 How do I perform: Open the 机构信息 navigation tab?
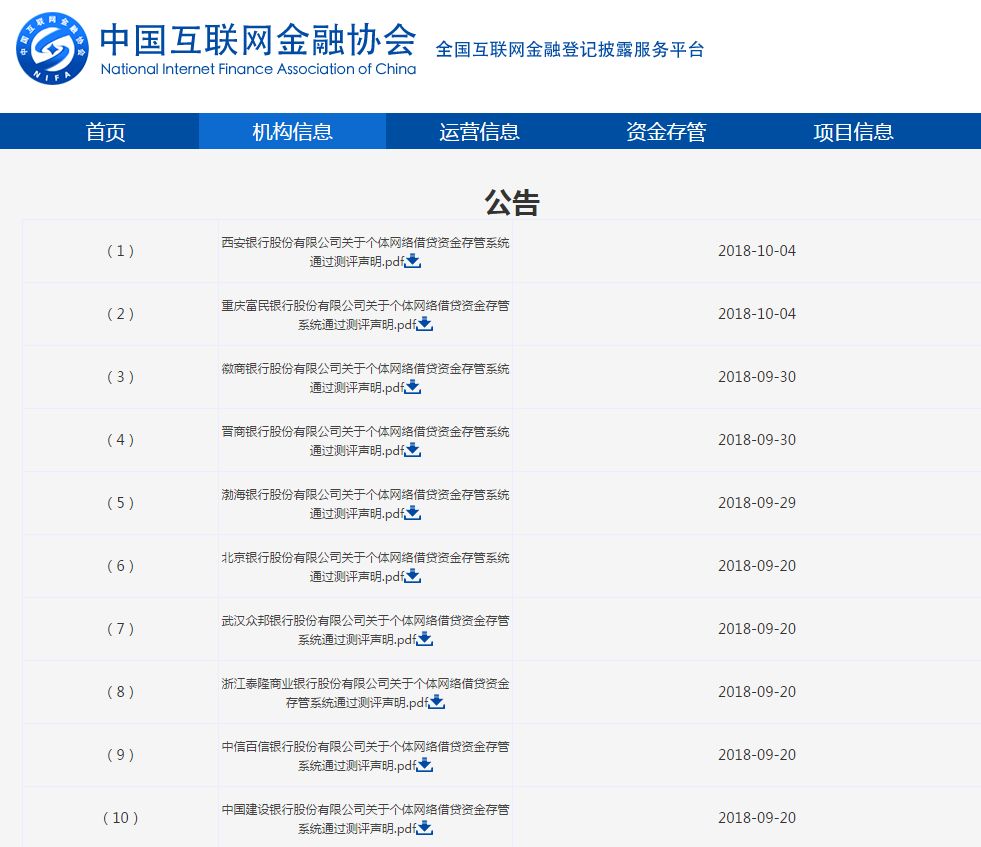(x=292, y=131)
